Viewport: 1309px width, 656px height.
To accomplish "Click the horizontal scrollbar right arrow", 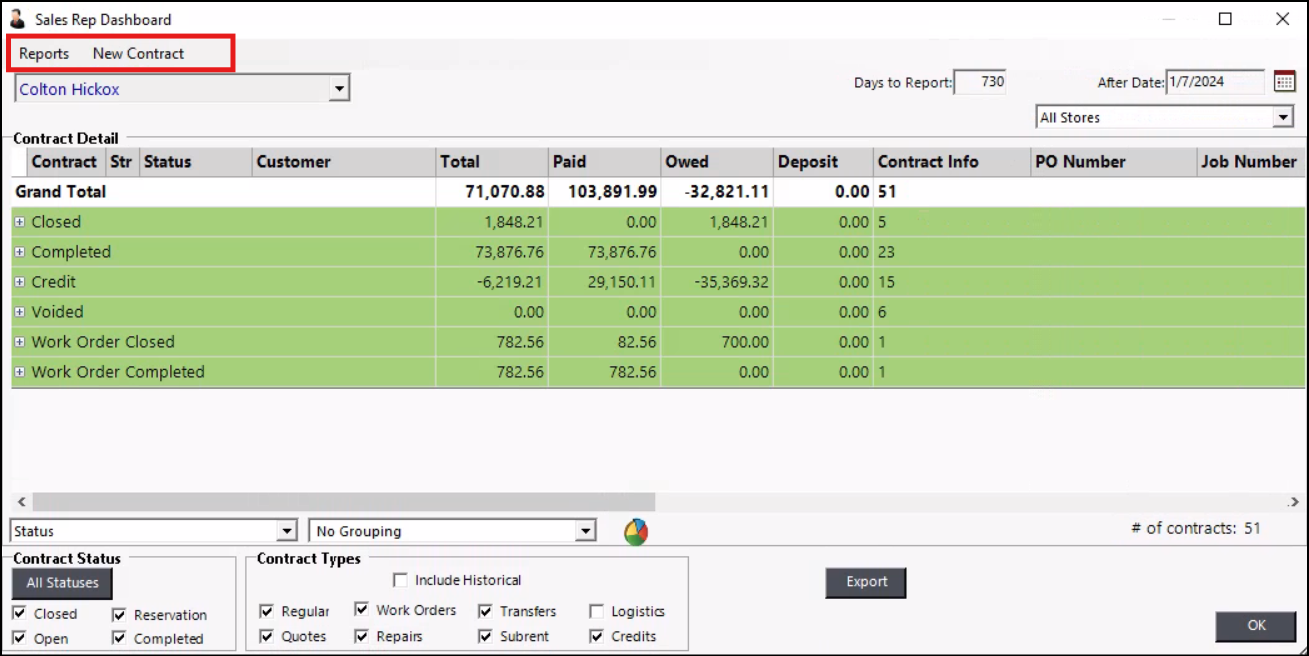I will point(1293,501).
